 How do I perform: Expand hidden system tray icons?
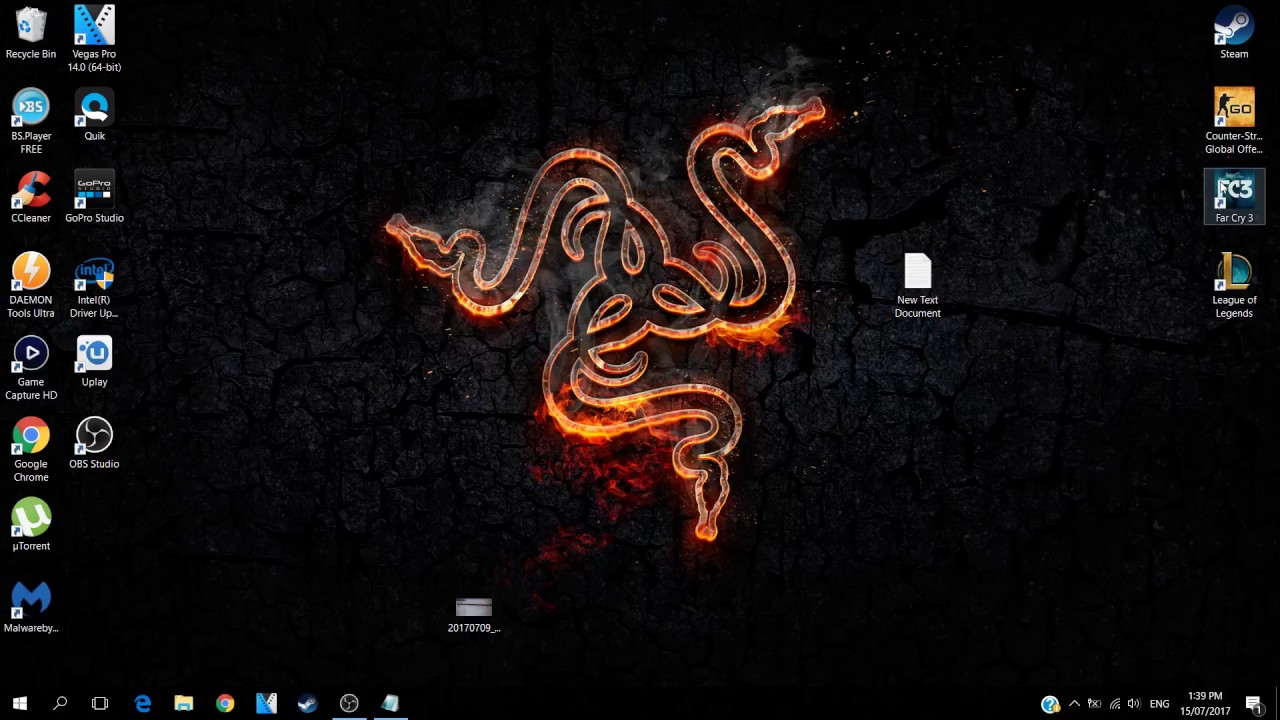coord(1074,704)
